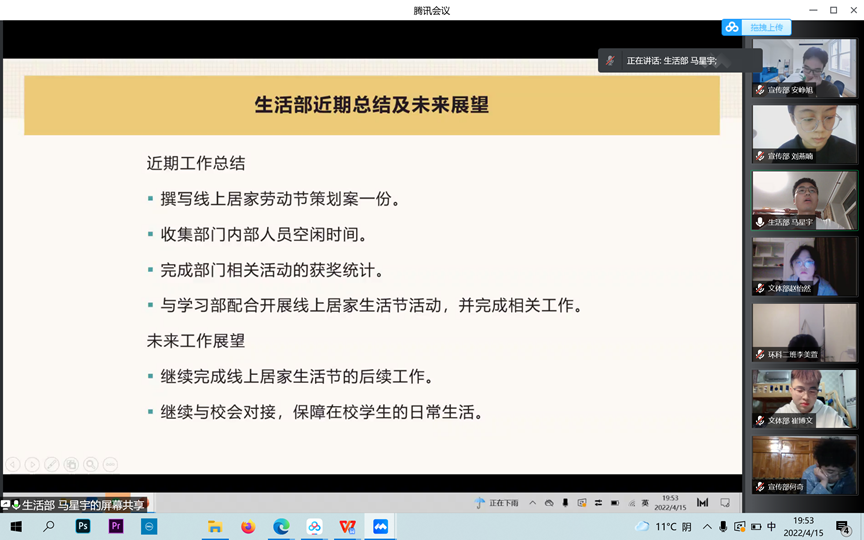Open Baidu Netdisk icon in the taskbar
864x540 pixels.
314,527
